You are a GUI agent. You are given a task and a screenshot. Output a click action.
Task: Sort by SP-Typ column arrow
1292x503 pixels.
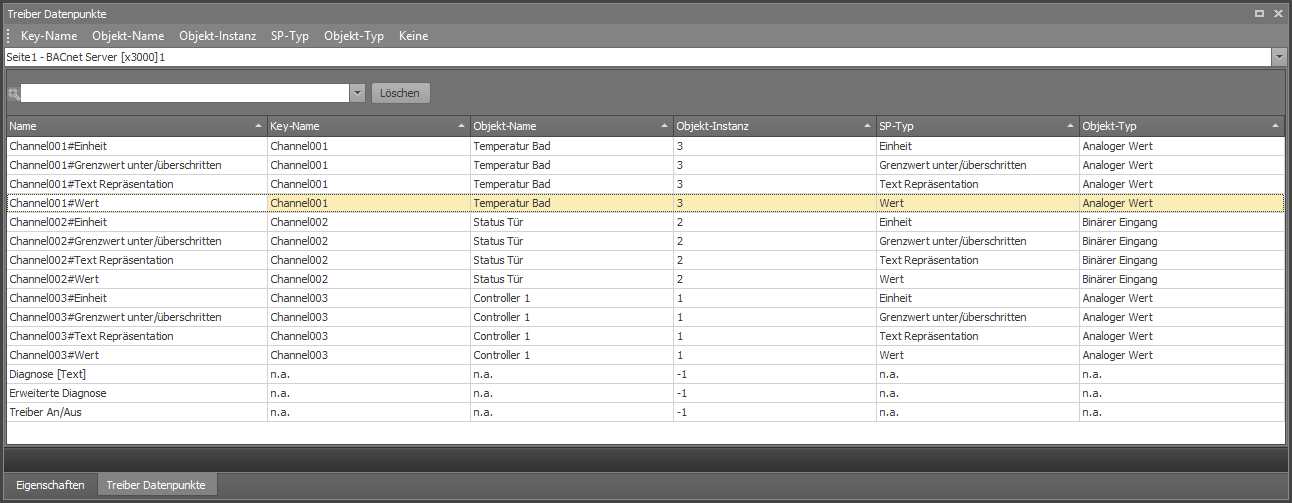click(x=1071, y=126)
